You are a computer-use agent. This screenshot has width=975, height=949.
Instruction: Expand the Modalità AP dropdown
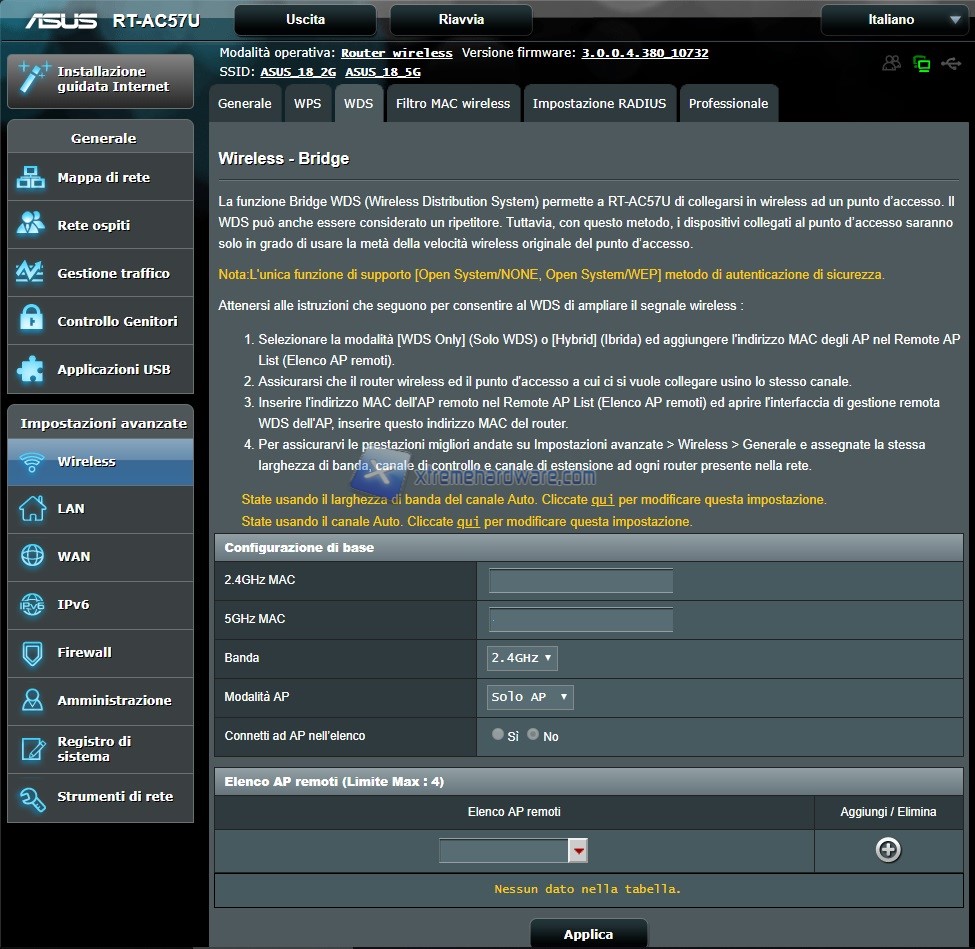pos(530,697)
